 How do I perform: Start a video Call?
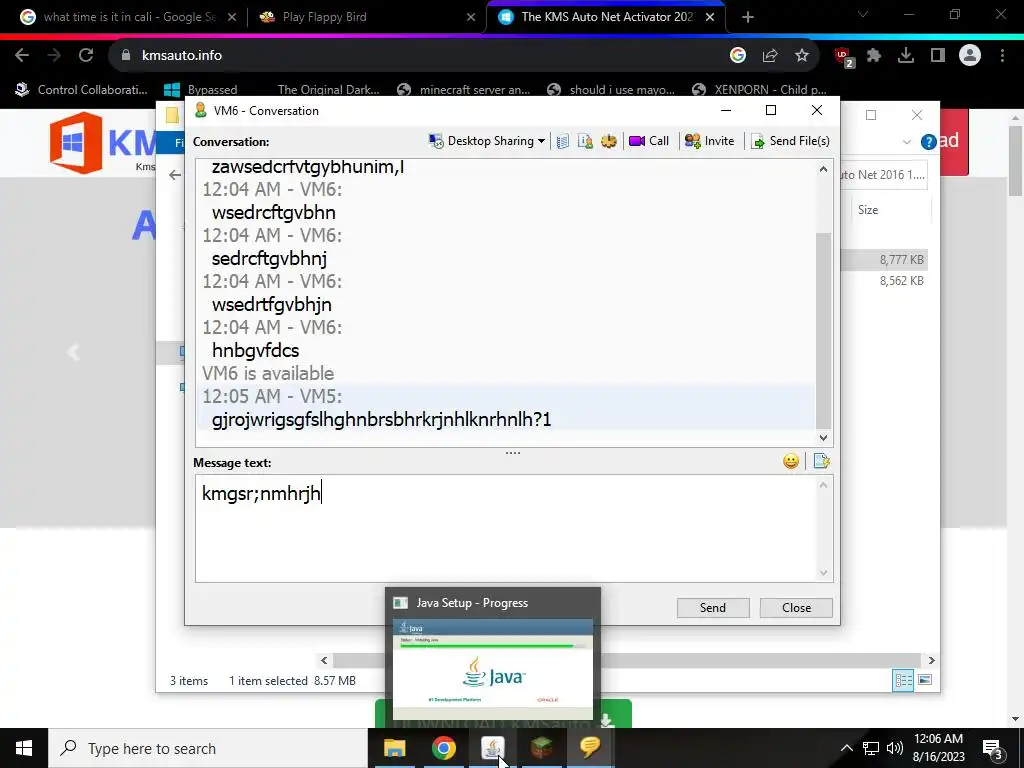(648, 141)
